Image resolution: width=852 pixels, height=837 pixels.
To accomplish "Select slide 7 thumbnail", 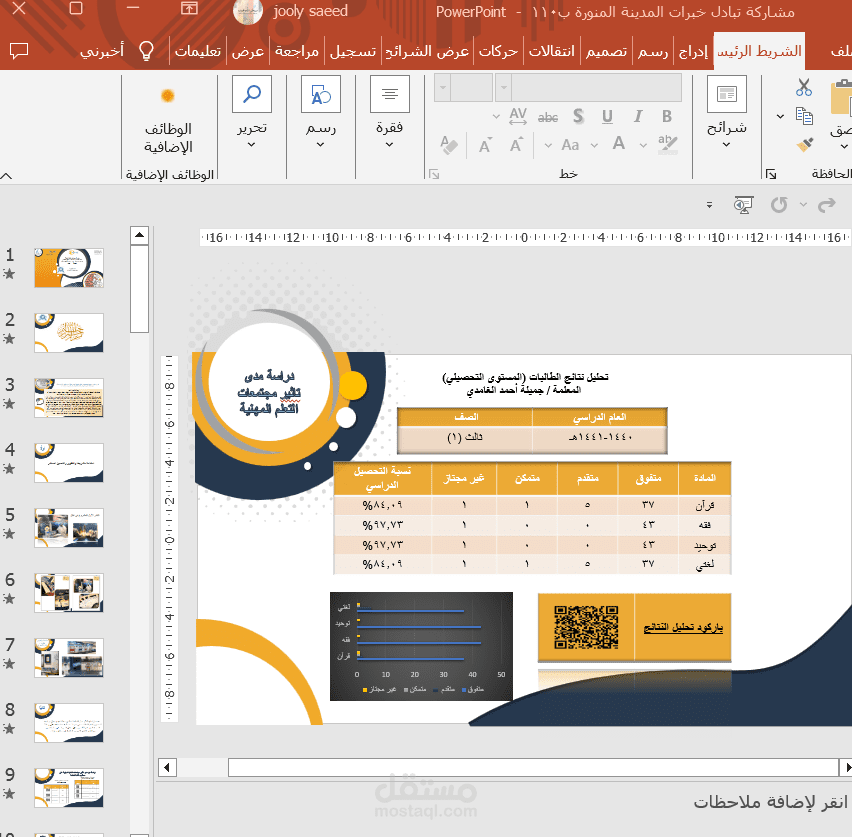I will (x=68, y=658).
